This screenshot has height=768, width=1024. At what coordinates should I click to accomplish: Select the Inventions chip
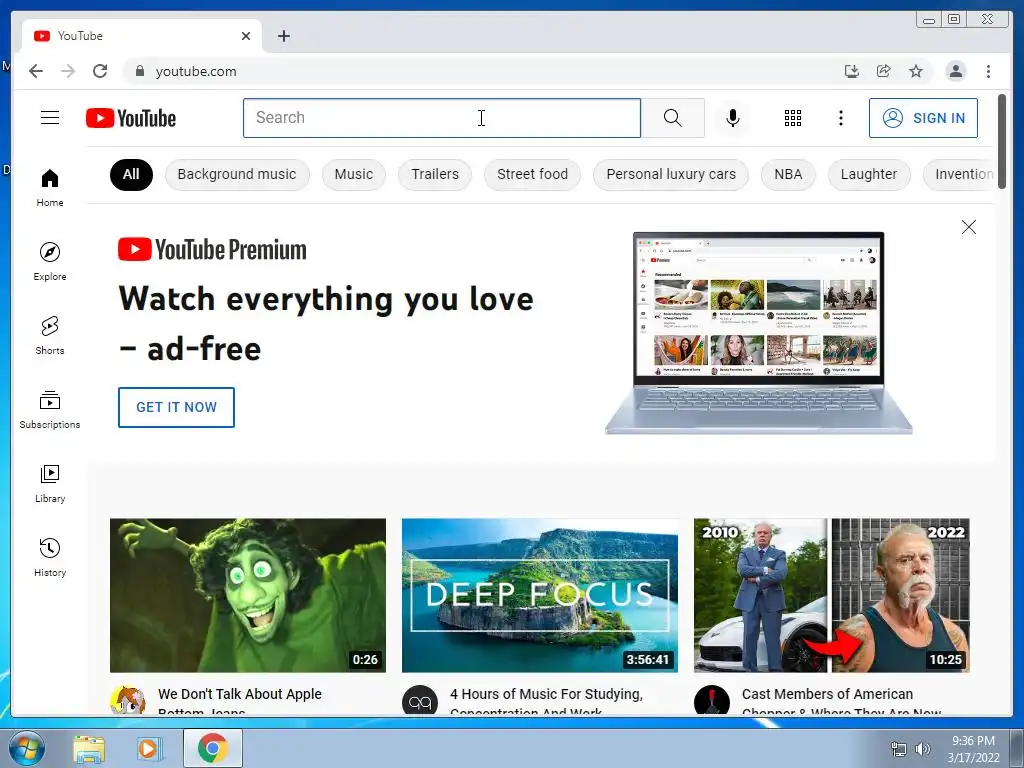[x=959, y=174]
